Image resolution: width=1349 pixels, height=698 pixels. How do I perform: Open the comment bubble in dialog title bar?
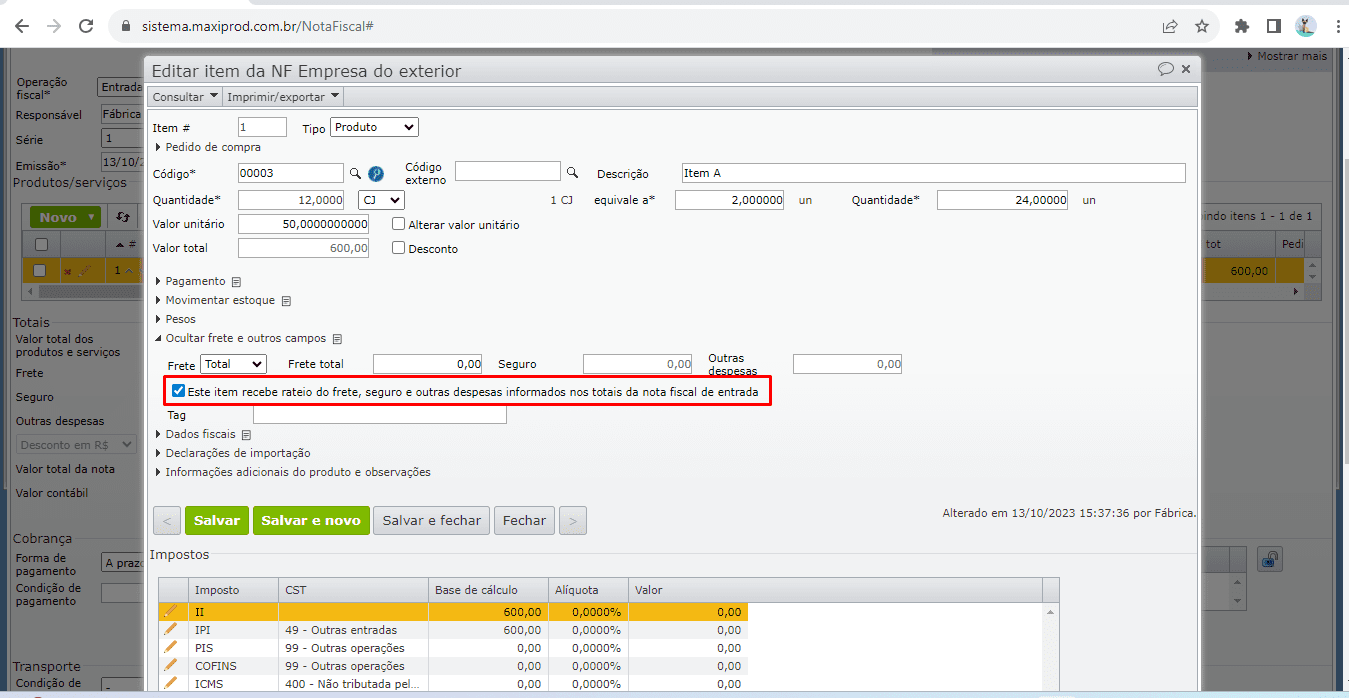click(x=1165, y=69)
